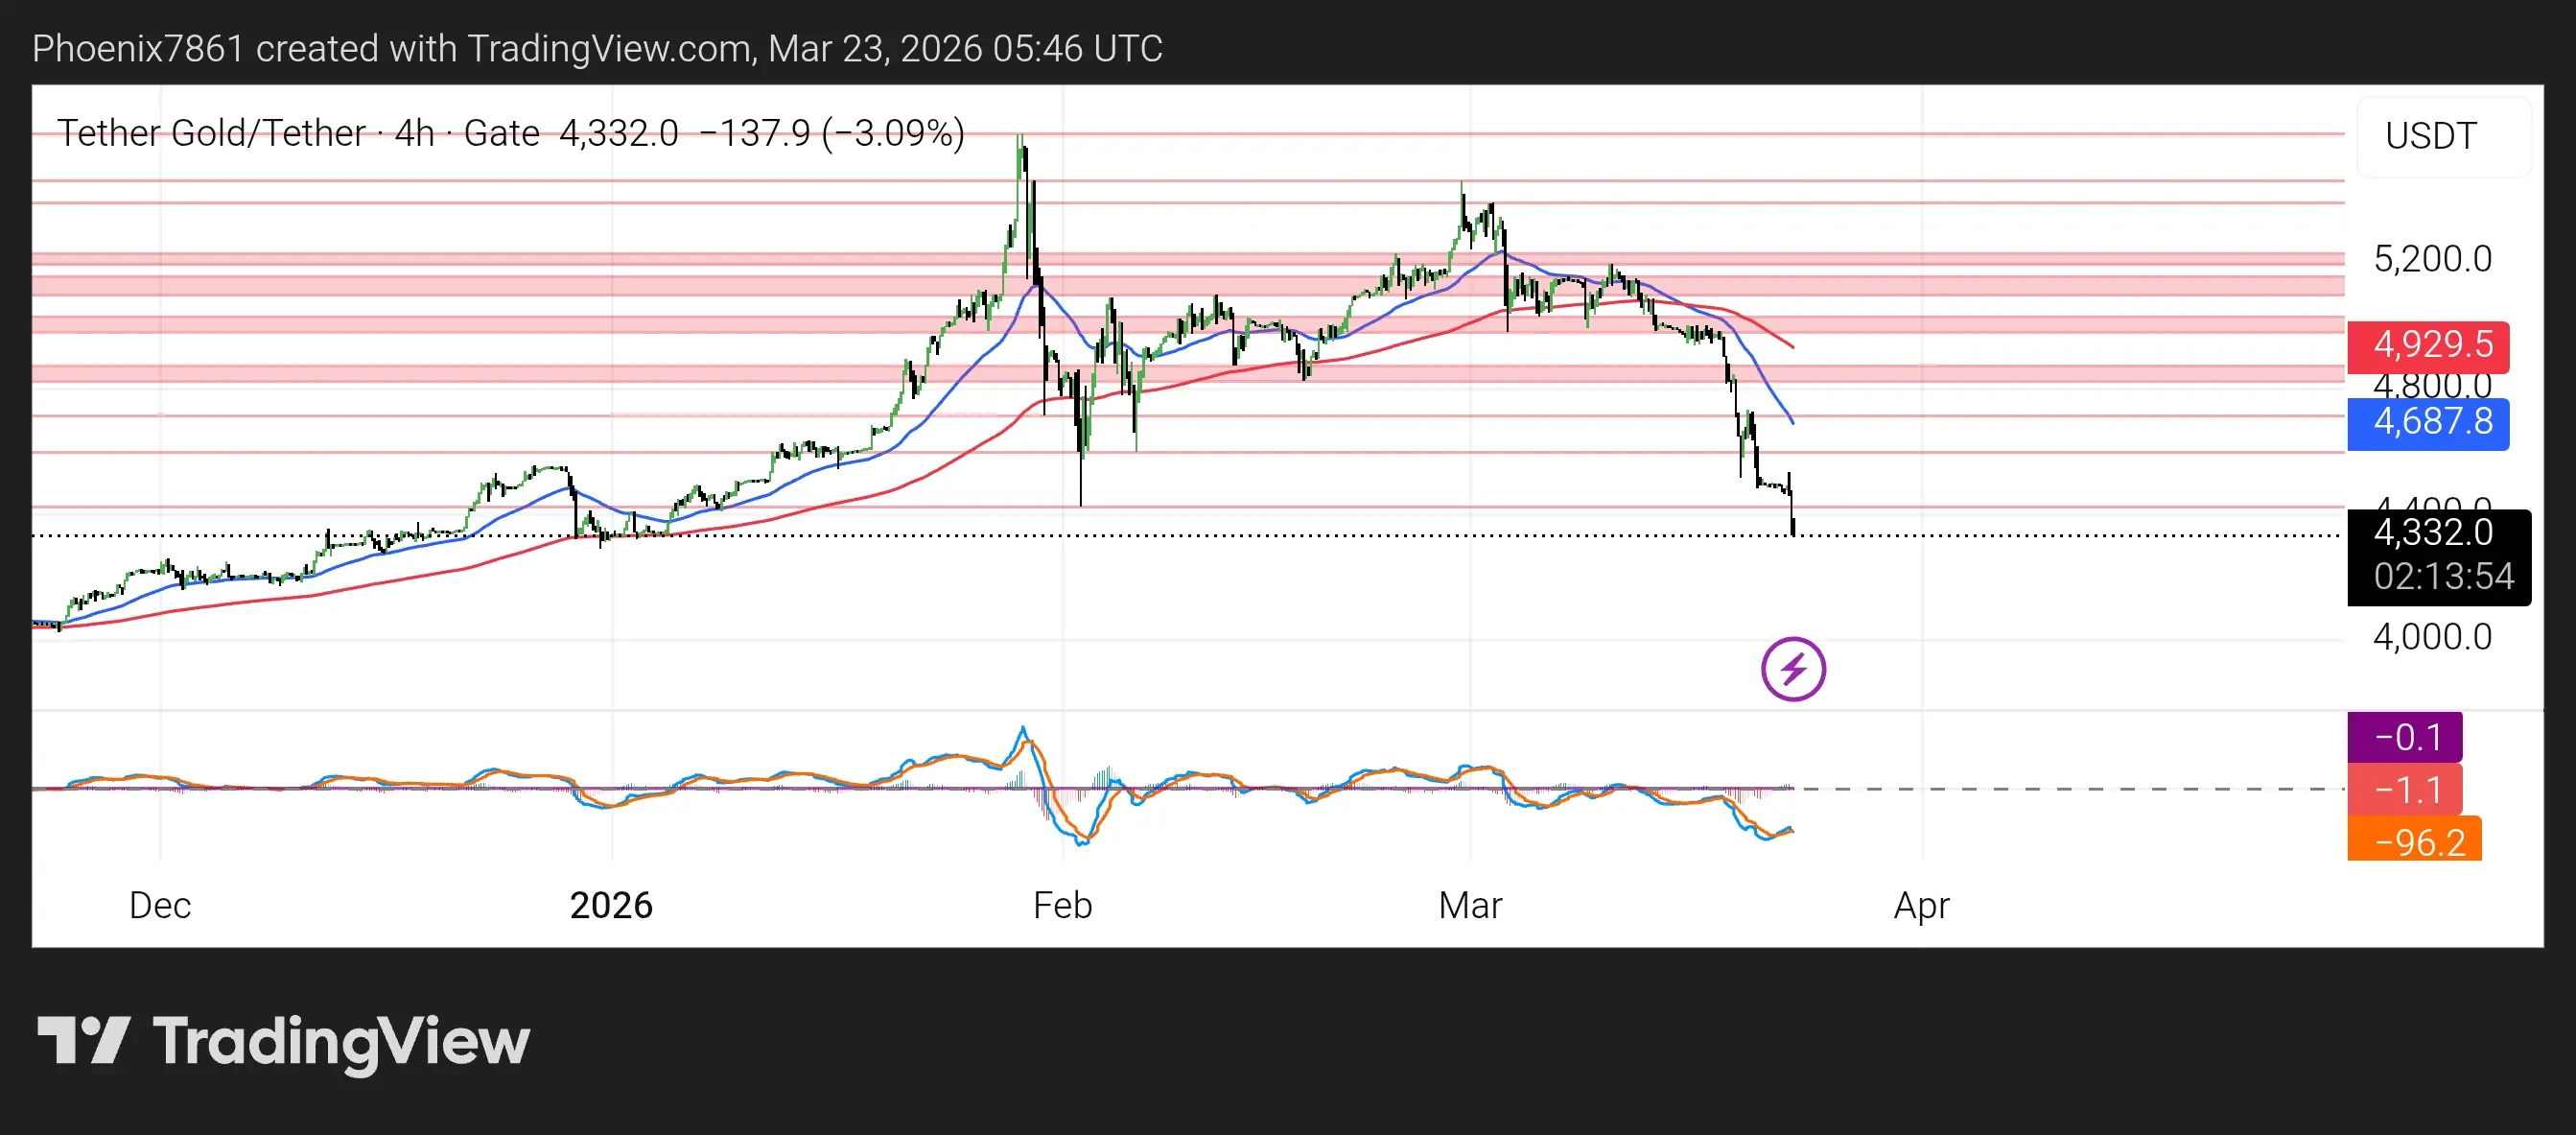
Task: Click the 02:13:54 candle countdown timer
Action: [2442, 577]
